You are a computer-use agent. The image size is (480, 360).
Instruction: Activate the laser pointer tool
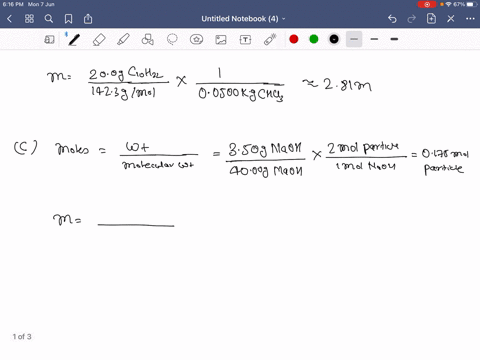tap(270, 40)
